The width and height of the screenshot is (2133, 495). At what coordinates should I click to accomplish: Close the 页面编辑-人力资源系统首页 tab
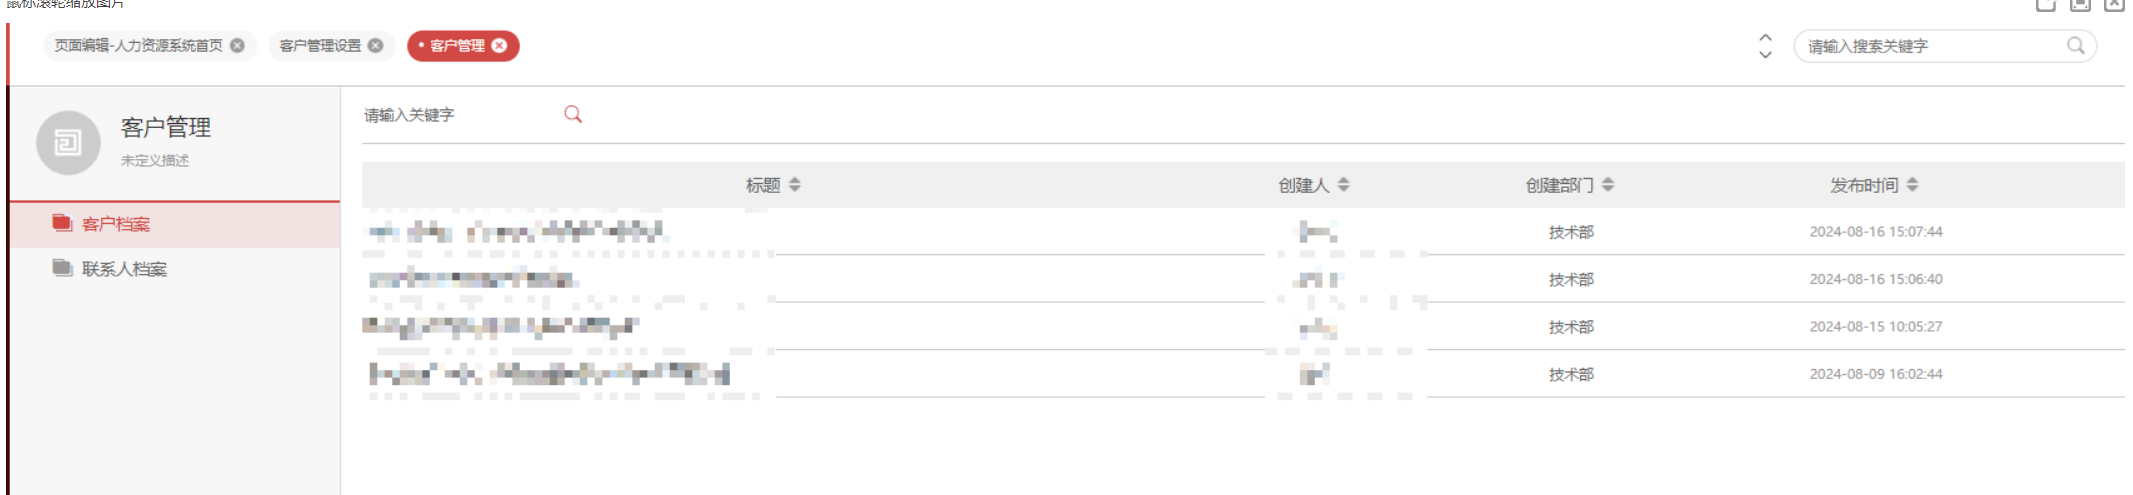[x=237, y=45]
